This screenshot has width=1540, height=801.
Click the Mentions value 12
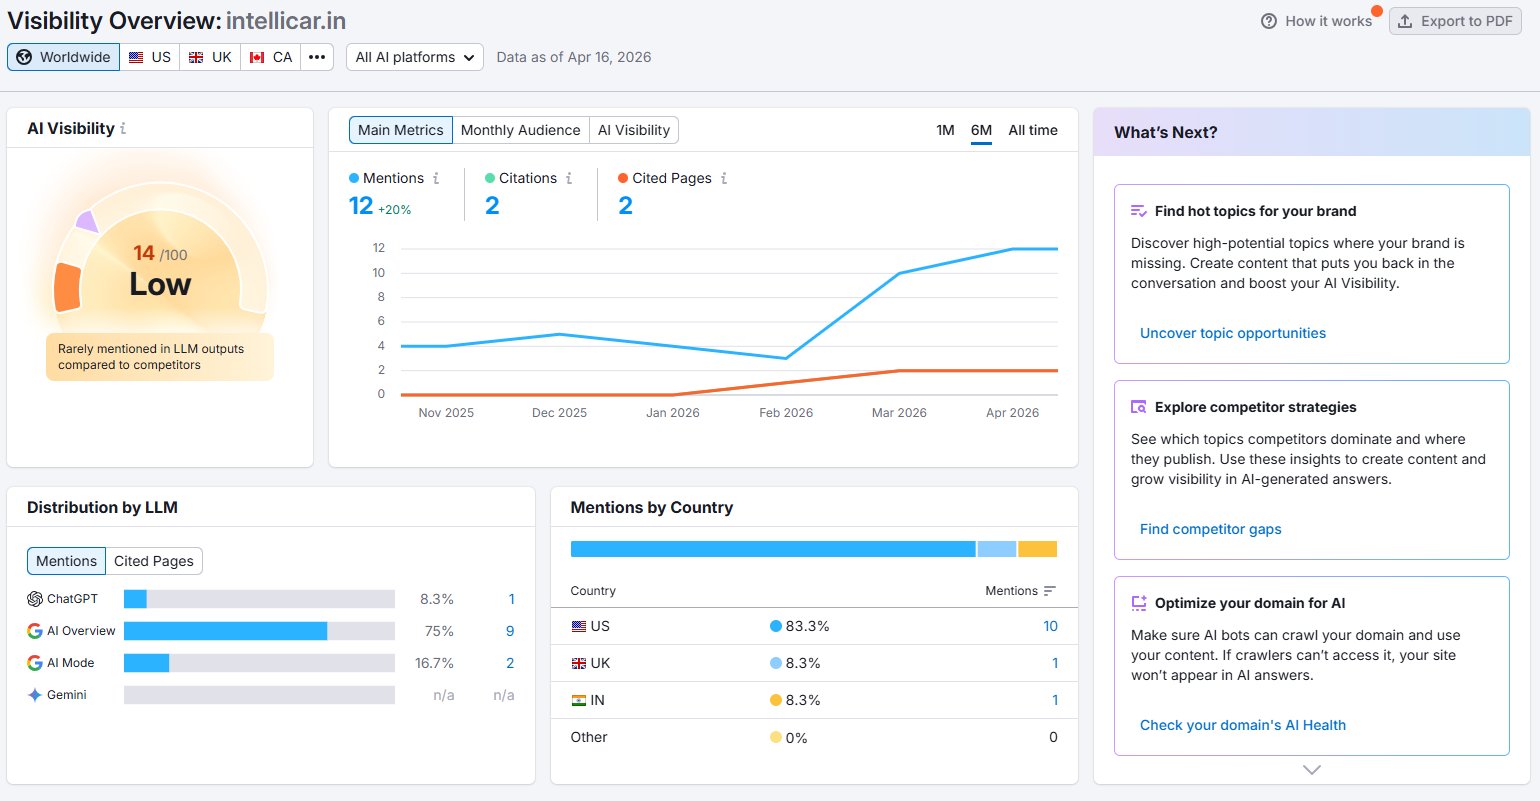point(361,206)
